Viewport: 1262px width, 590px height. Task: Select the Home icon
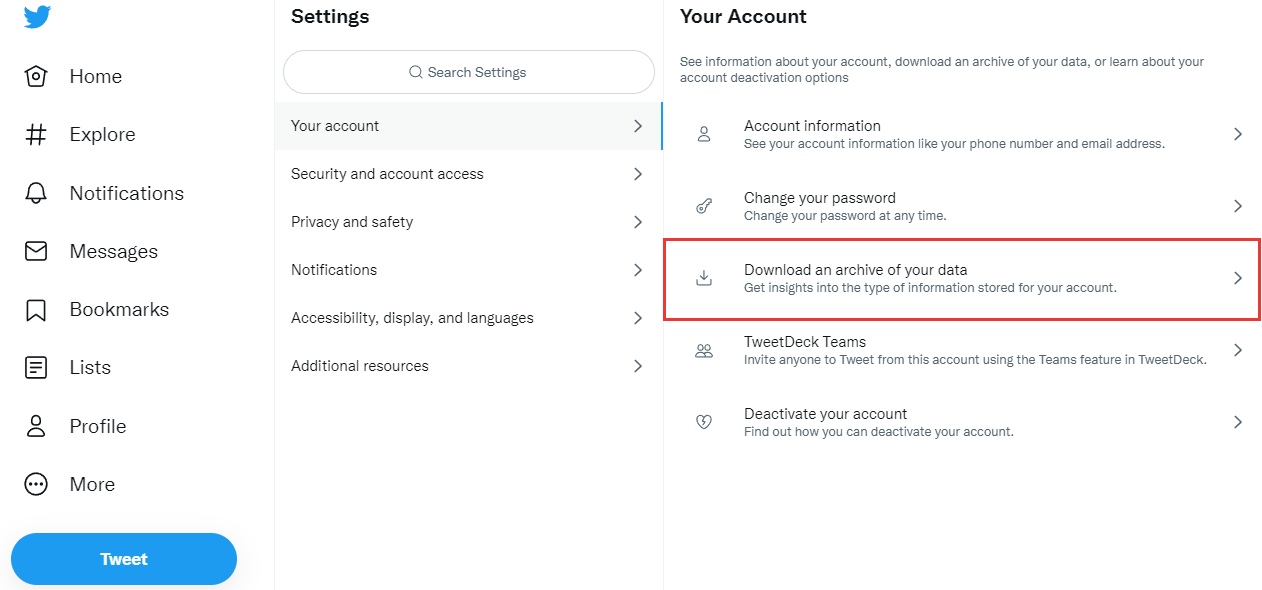pos(35,75)
